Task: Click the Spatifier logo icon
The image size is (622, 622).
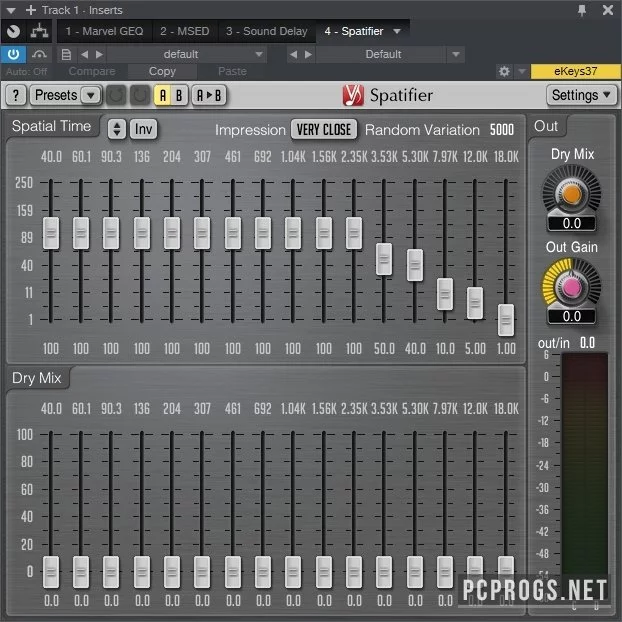Action: (353, 95)
